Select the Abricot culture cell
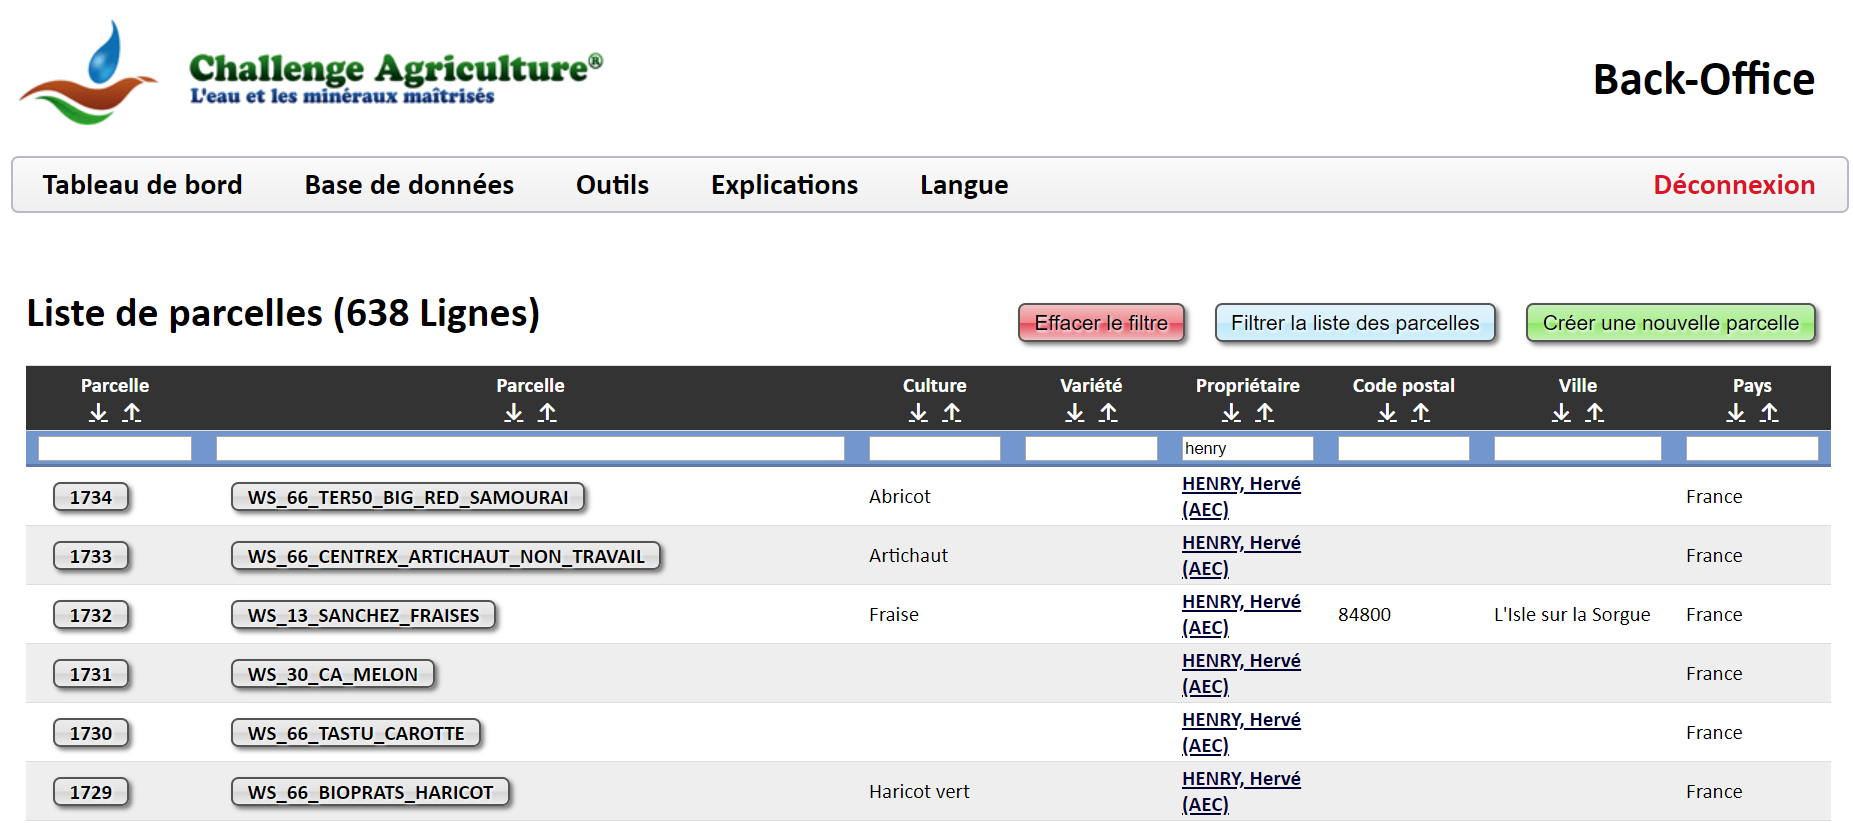 coord(900,496)
